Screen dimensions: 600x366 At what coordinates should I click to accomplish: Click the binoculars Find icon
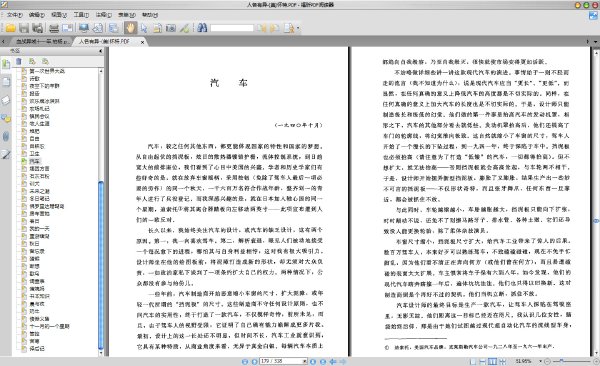pos(202,28)
